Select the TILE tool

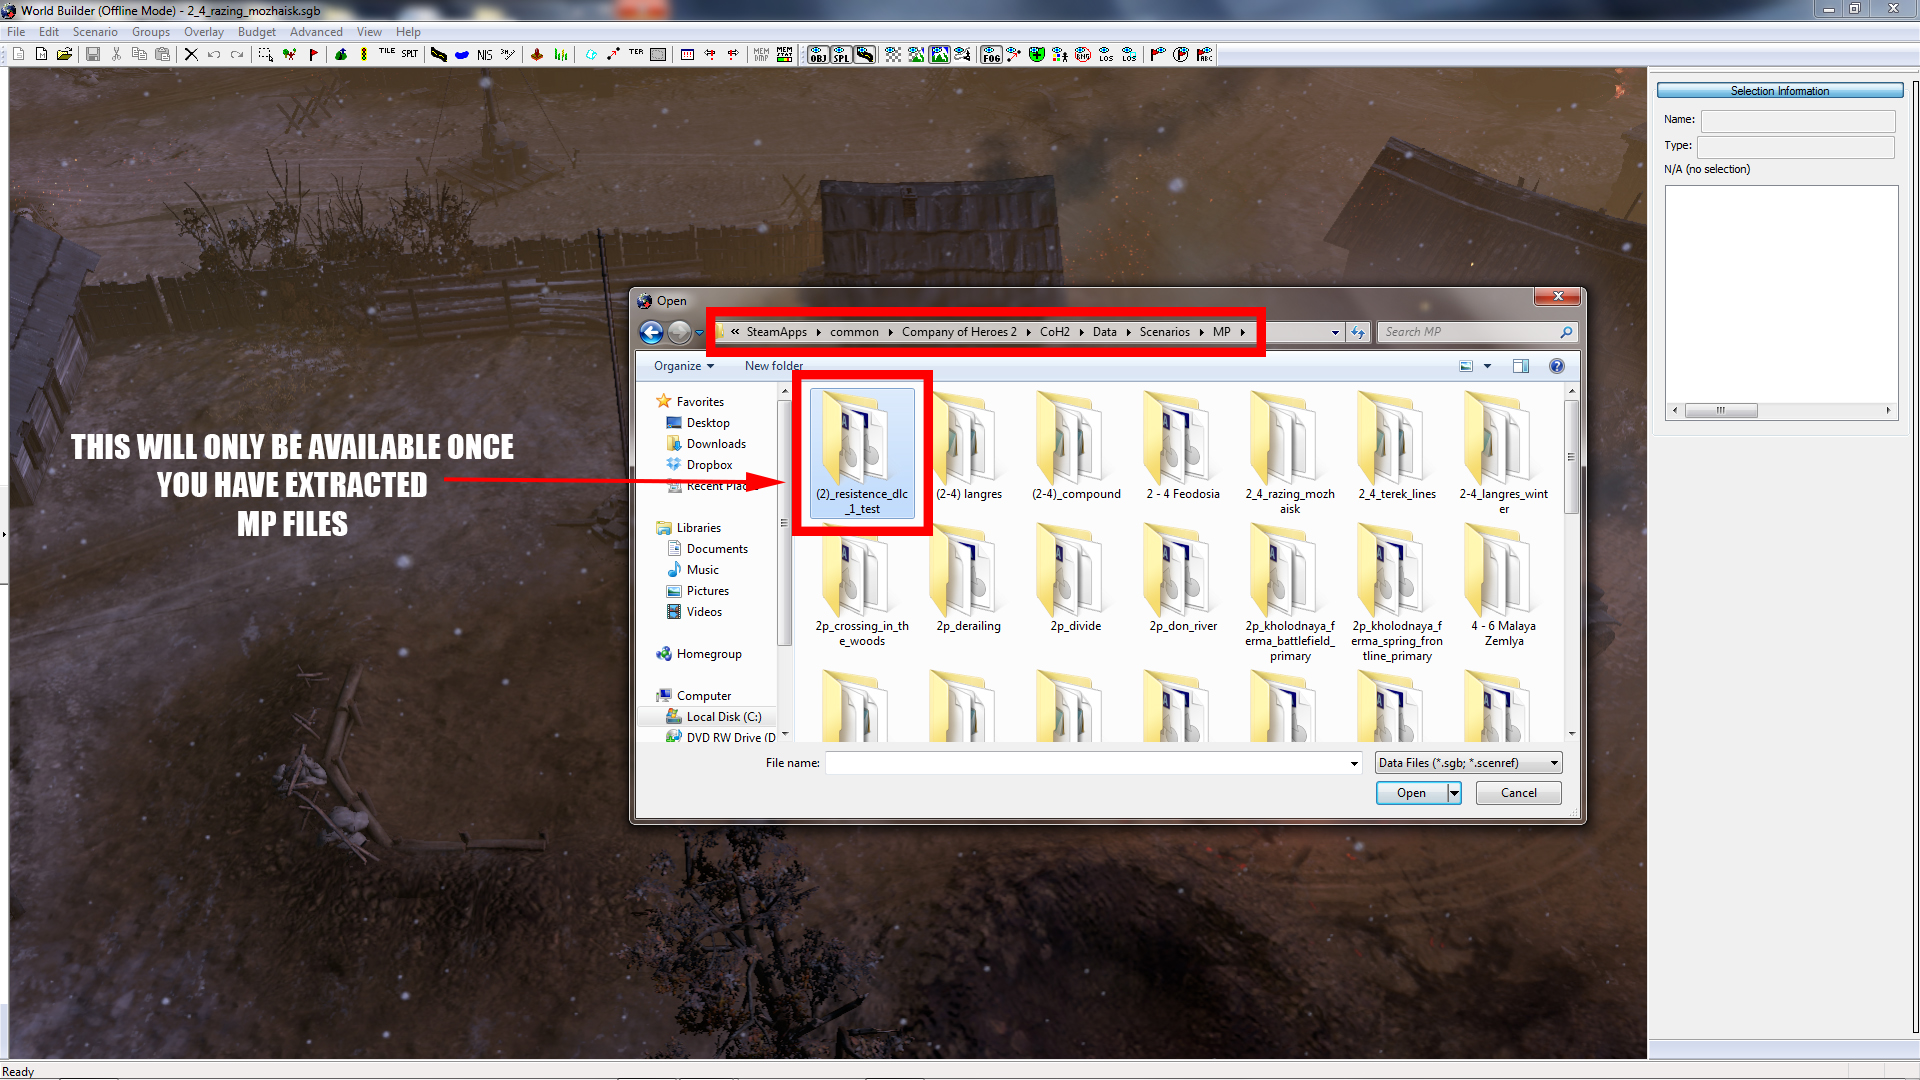tap(387, 52)
